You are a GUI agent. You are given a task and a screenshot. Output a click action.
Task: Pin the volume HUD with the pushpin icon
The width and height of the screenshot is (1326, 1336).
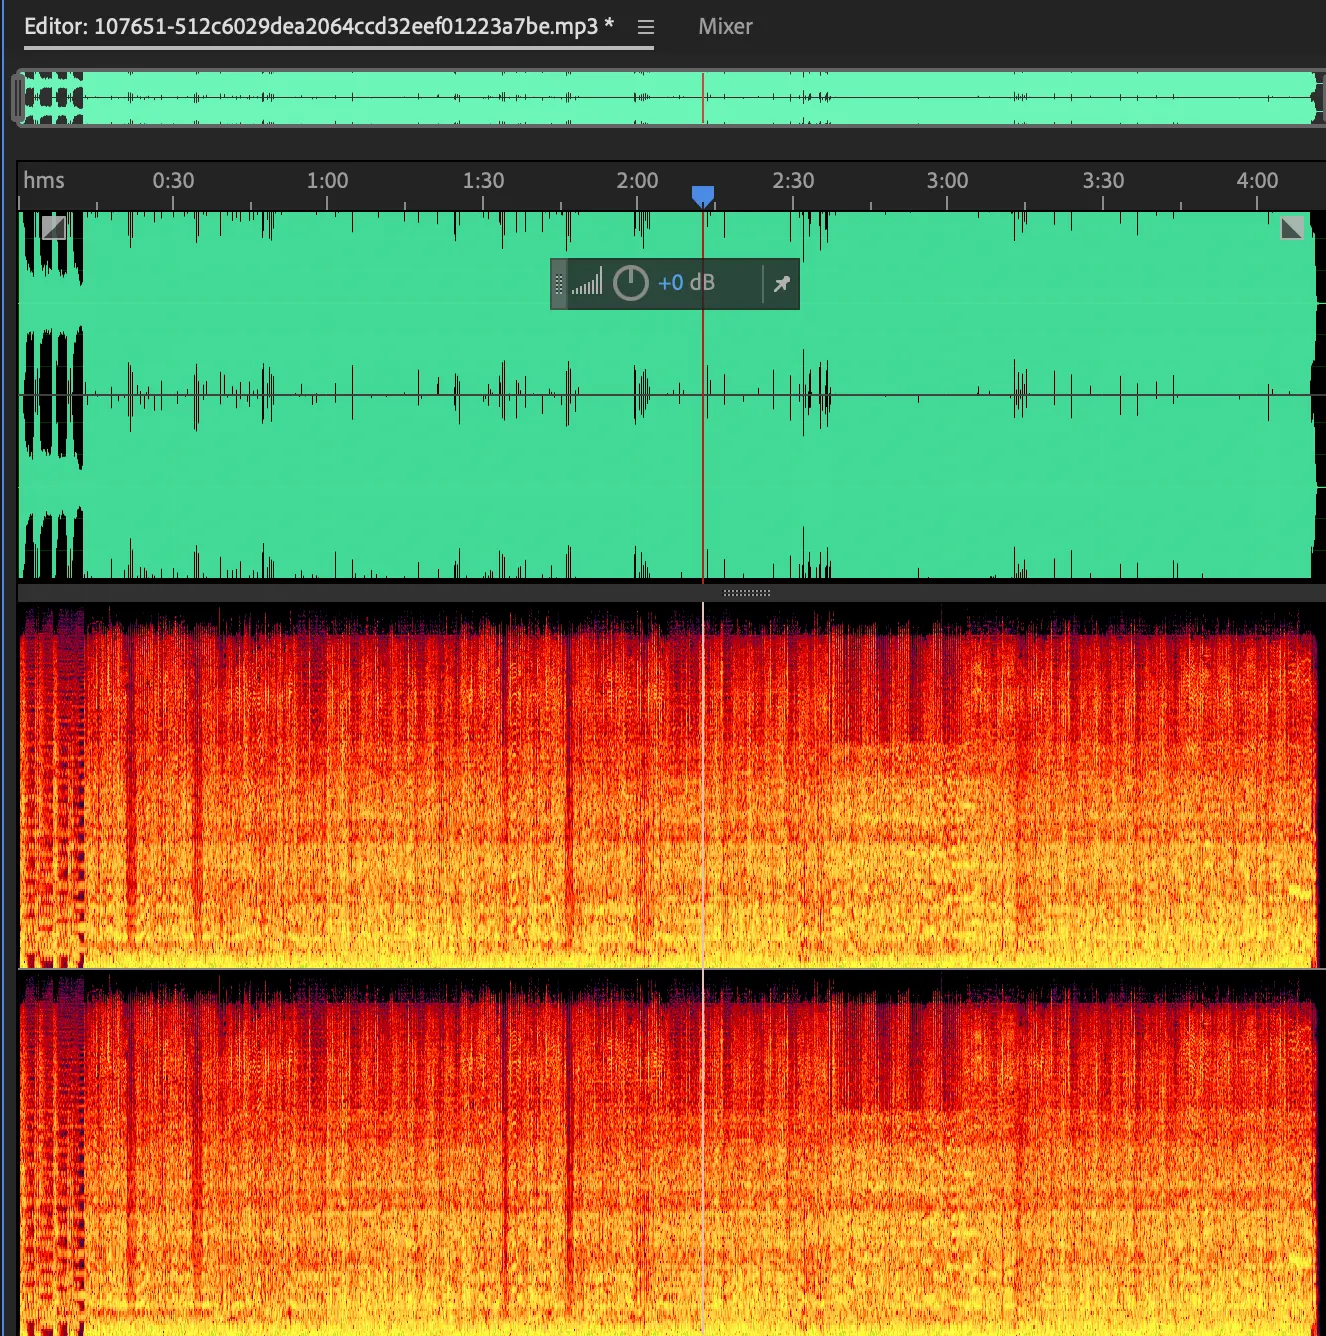[781, 284]
